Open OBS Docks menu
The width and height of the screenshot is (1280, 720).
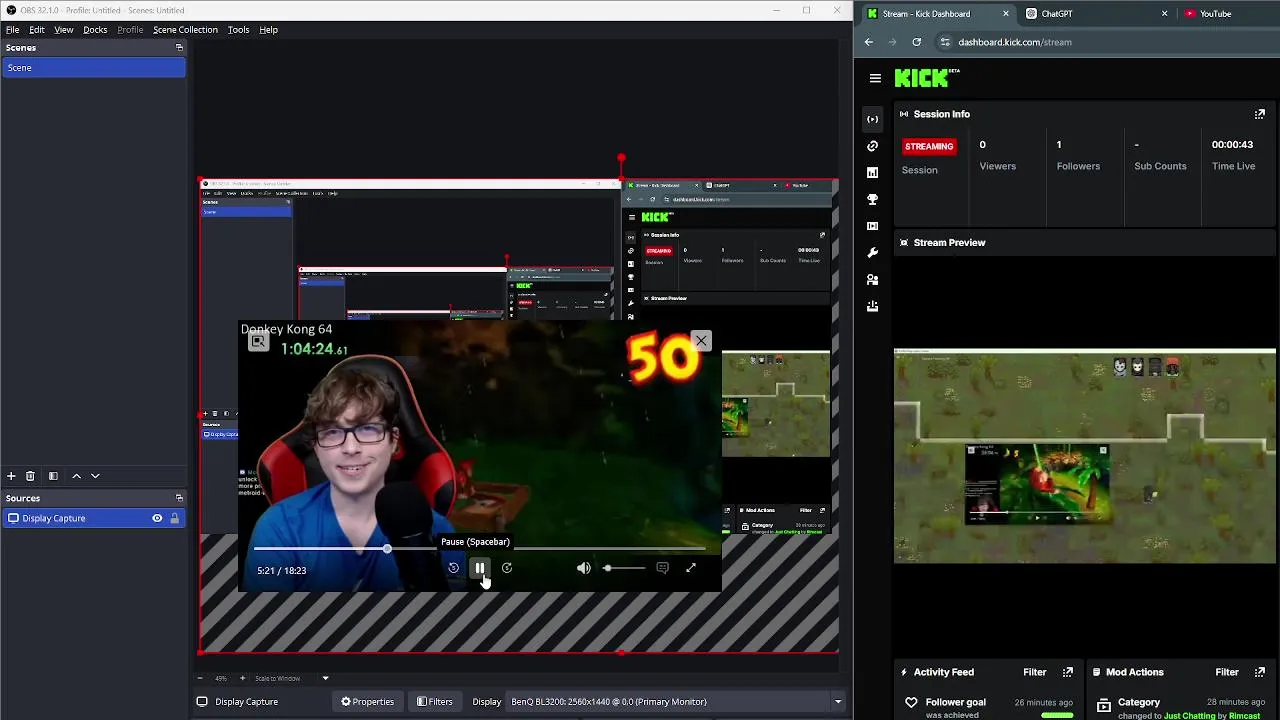click(x=95, y=29)
